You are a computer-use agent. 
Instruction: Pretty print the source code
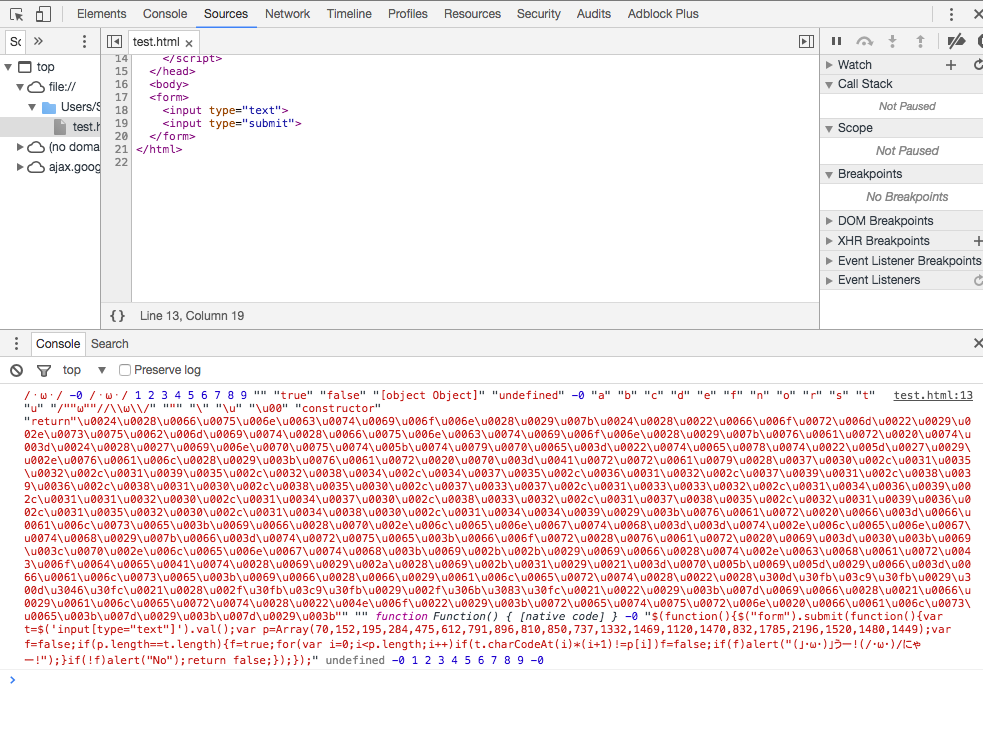(117, 316)
